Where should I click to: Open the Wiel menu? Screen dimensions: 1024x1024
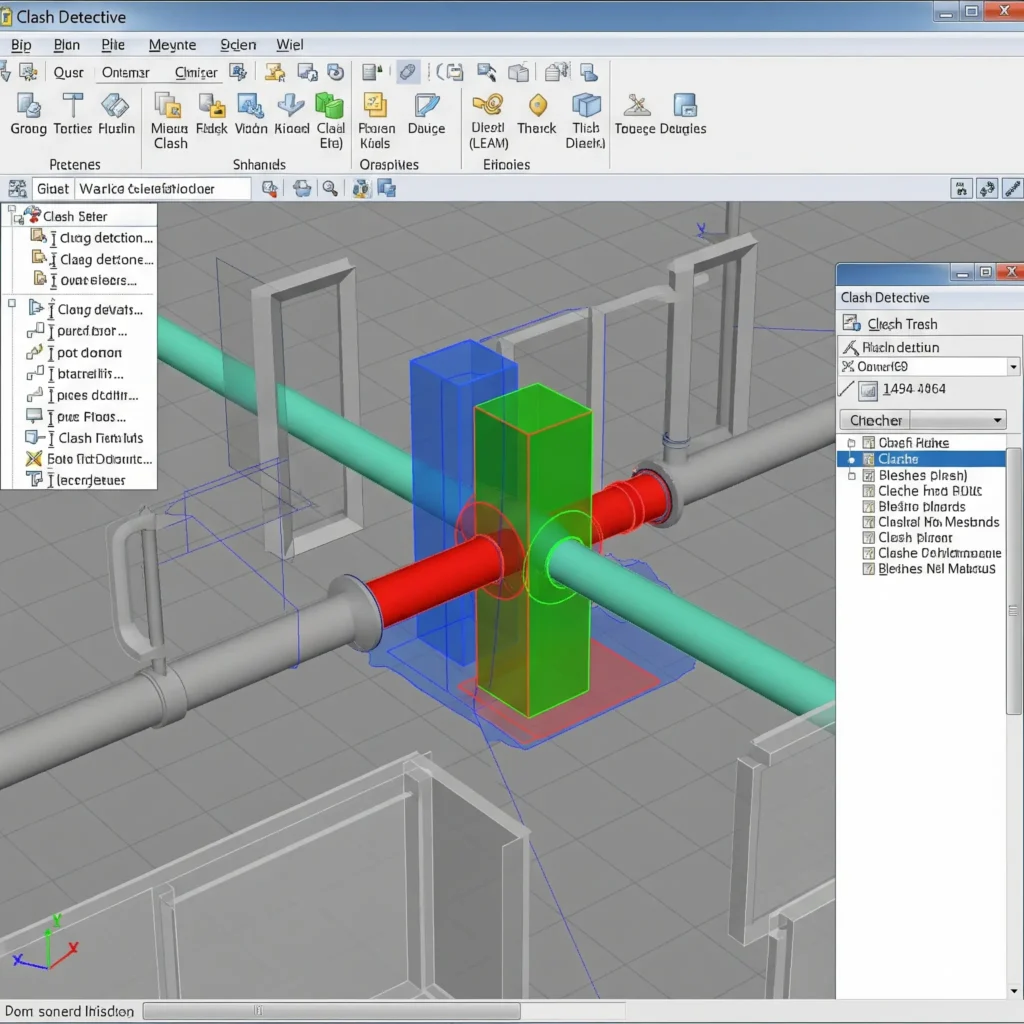pyautogui.click(x=290, y=45)
